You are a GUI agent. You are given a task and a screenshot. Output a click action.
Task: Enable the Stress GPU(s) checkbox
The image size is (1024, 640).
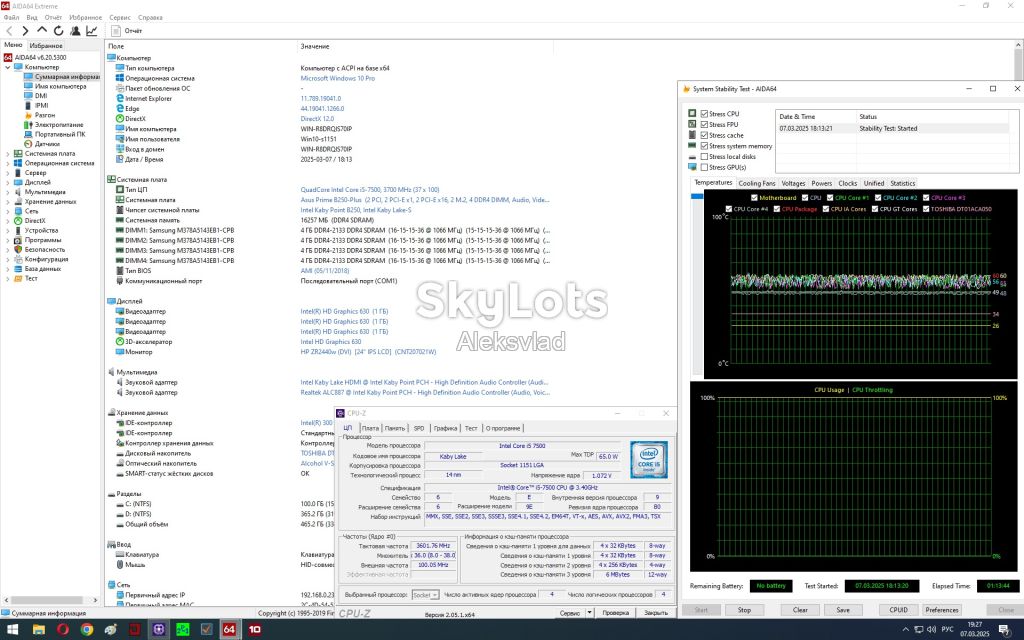click(x=704, y=167)
